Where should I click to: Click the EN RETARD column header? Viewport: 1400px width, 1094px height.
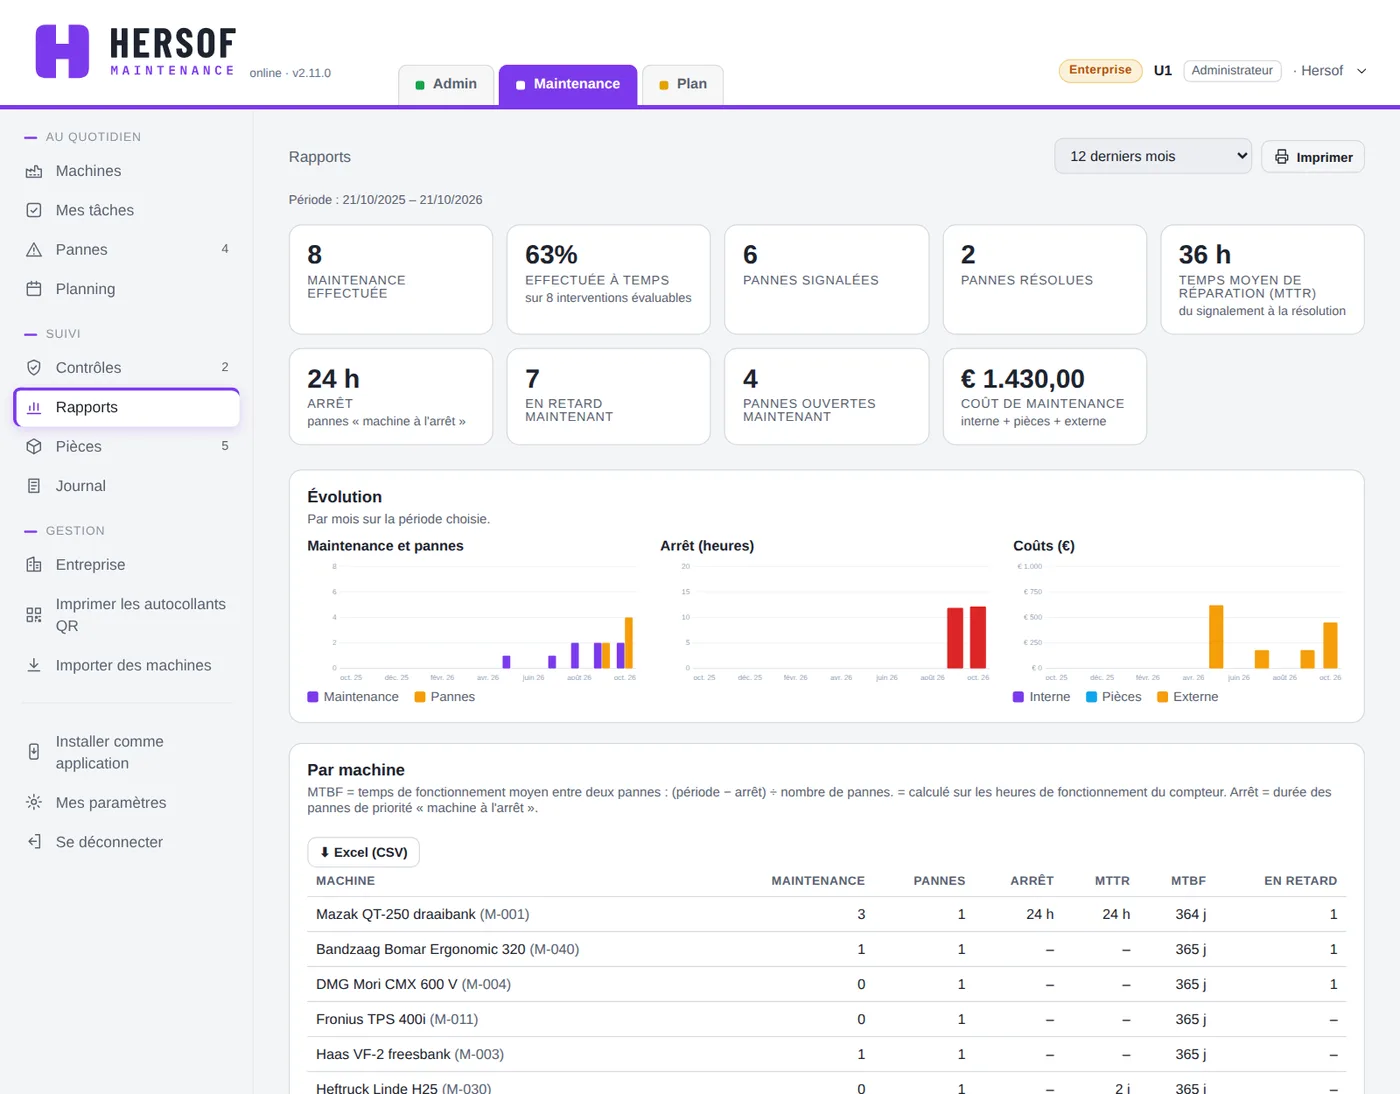[1300, 881]
